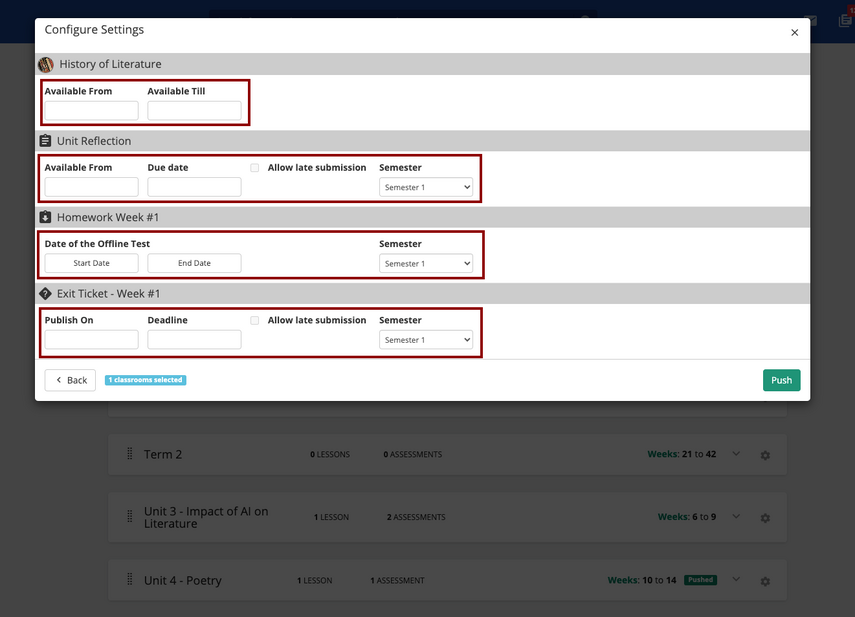Image resolution: width=855 pixels, height=617 pixels.
Task: Close the Configure Settings dialog
Action: click(795, 33)
